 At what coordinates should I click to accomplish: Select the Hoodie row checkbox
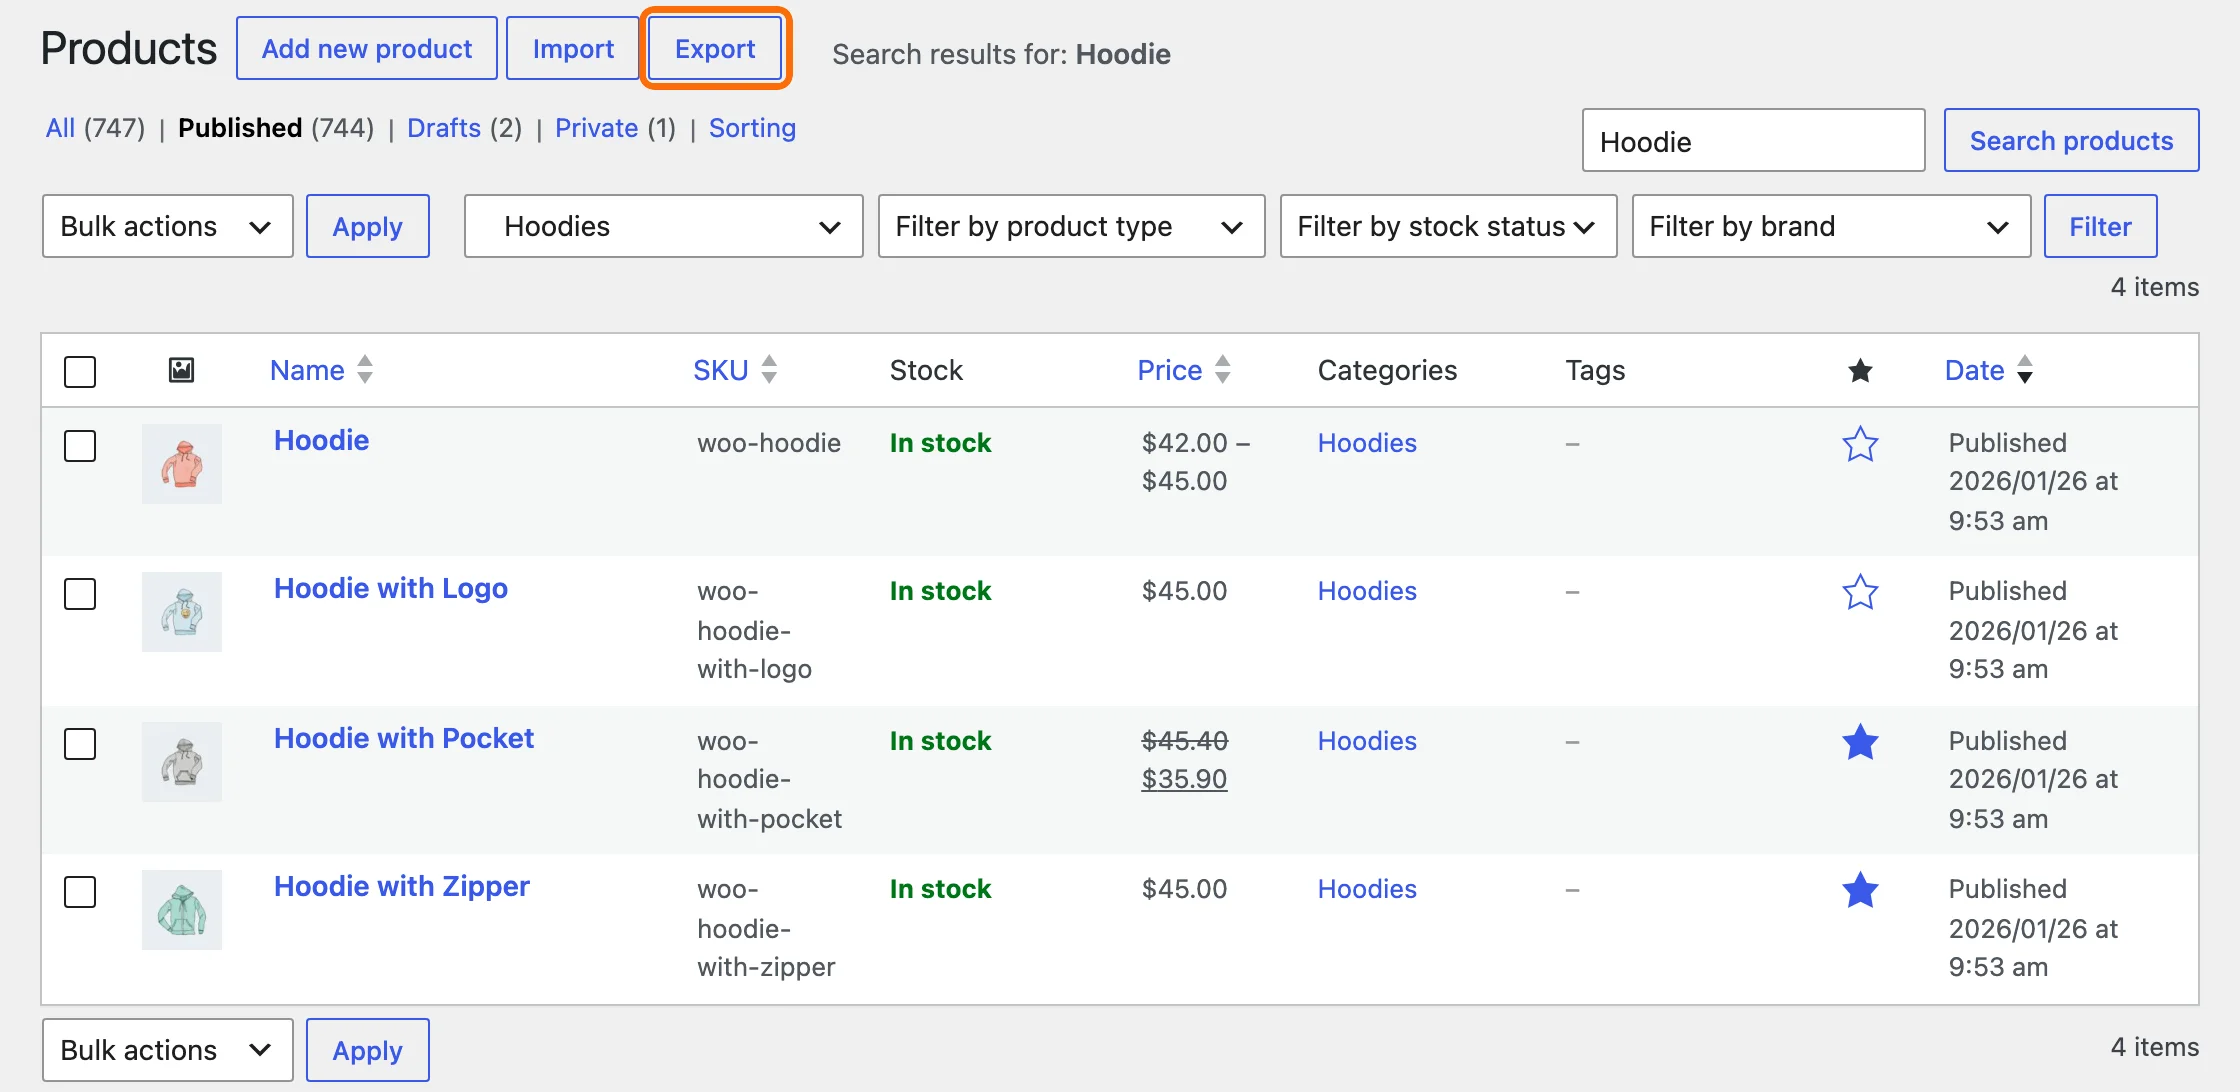80,446
